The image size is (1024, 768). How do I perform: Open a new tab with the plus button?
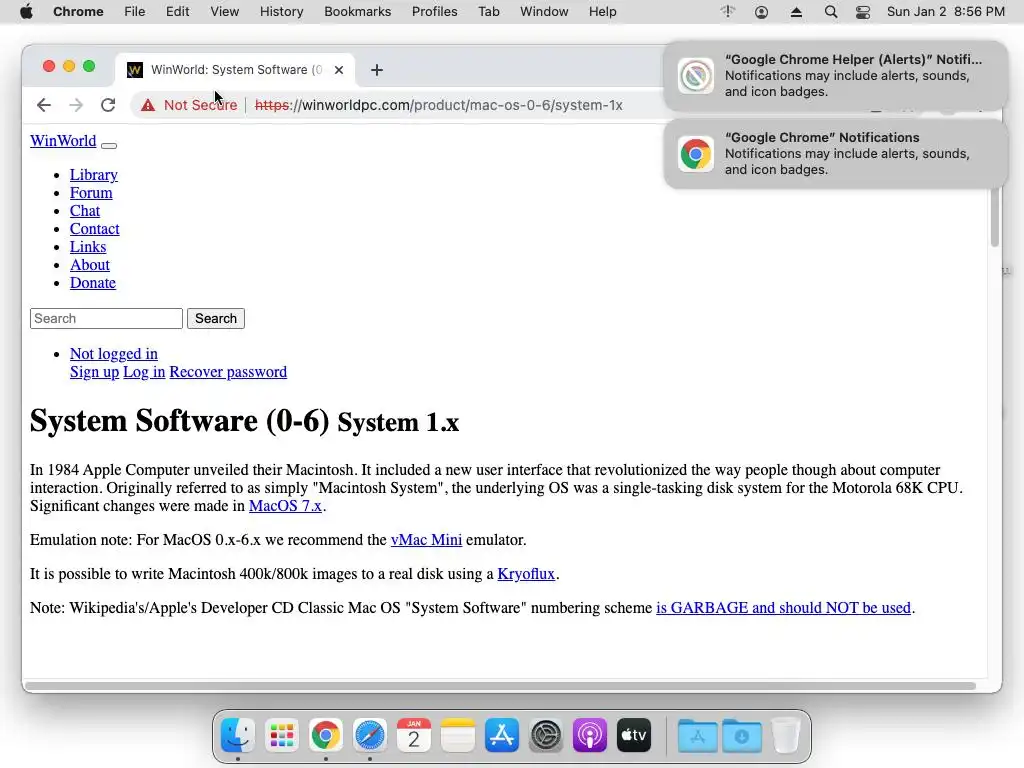pos(377,70)
